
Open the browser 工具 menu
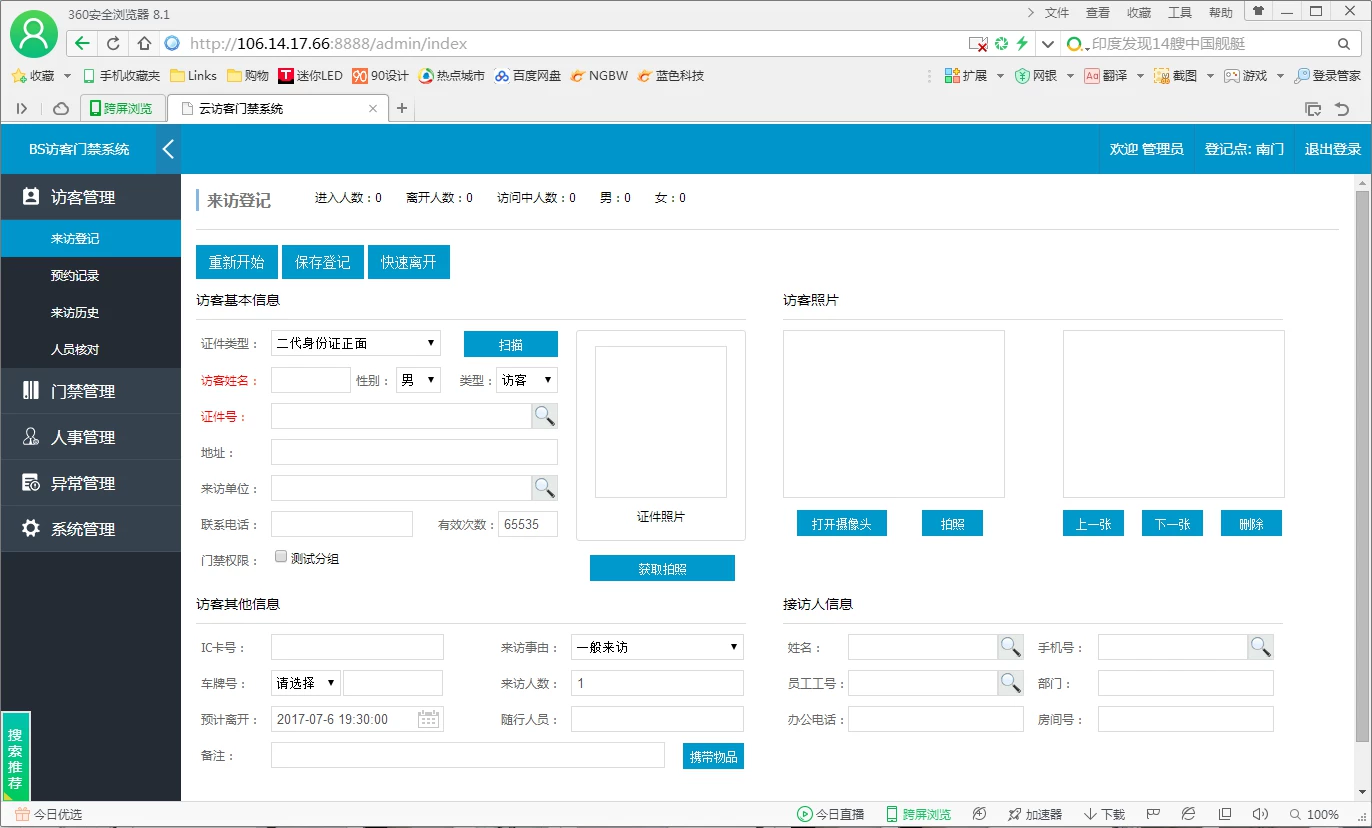pyautogui.click(x=1180, y=12)
